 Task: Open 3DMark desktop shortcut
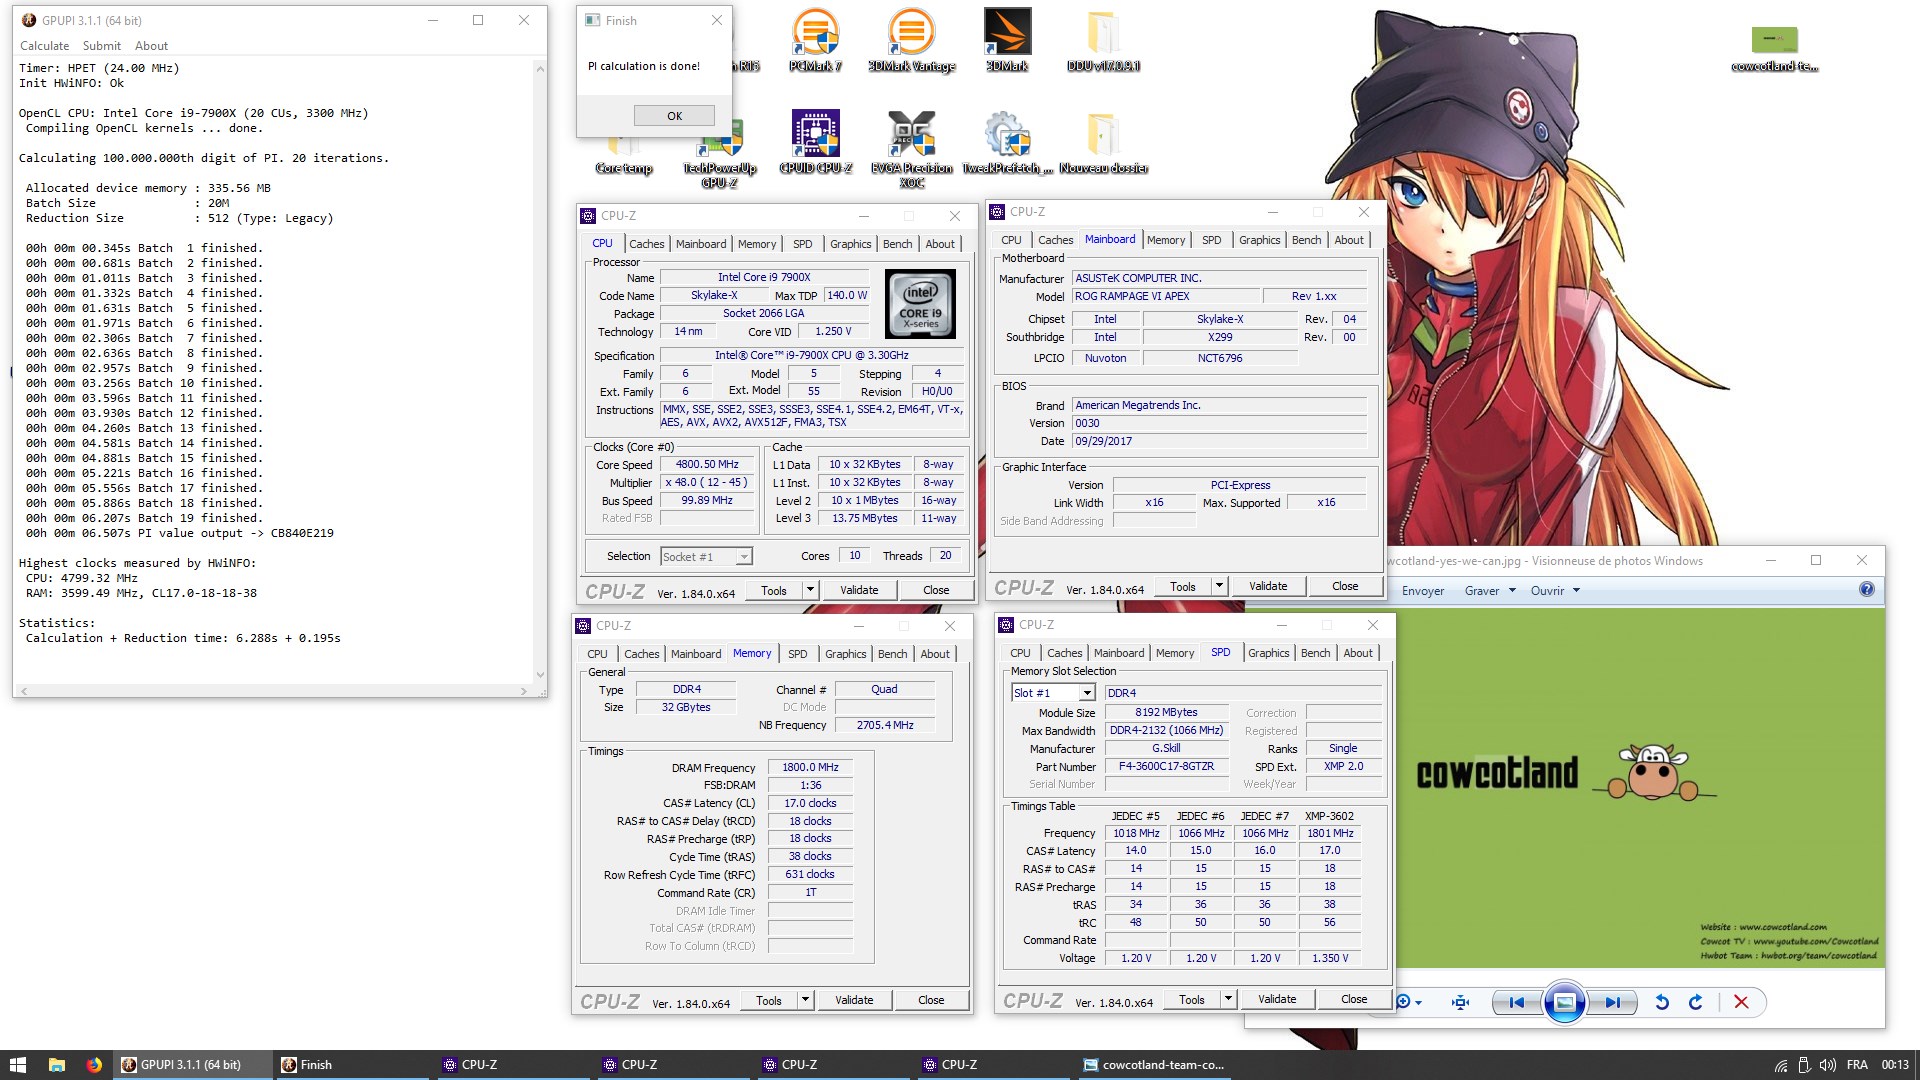pos(1007,40)
